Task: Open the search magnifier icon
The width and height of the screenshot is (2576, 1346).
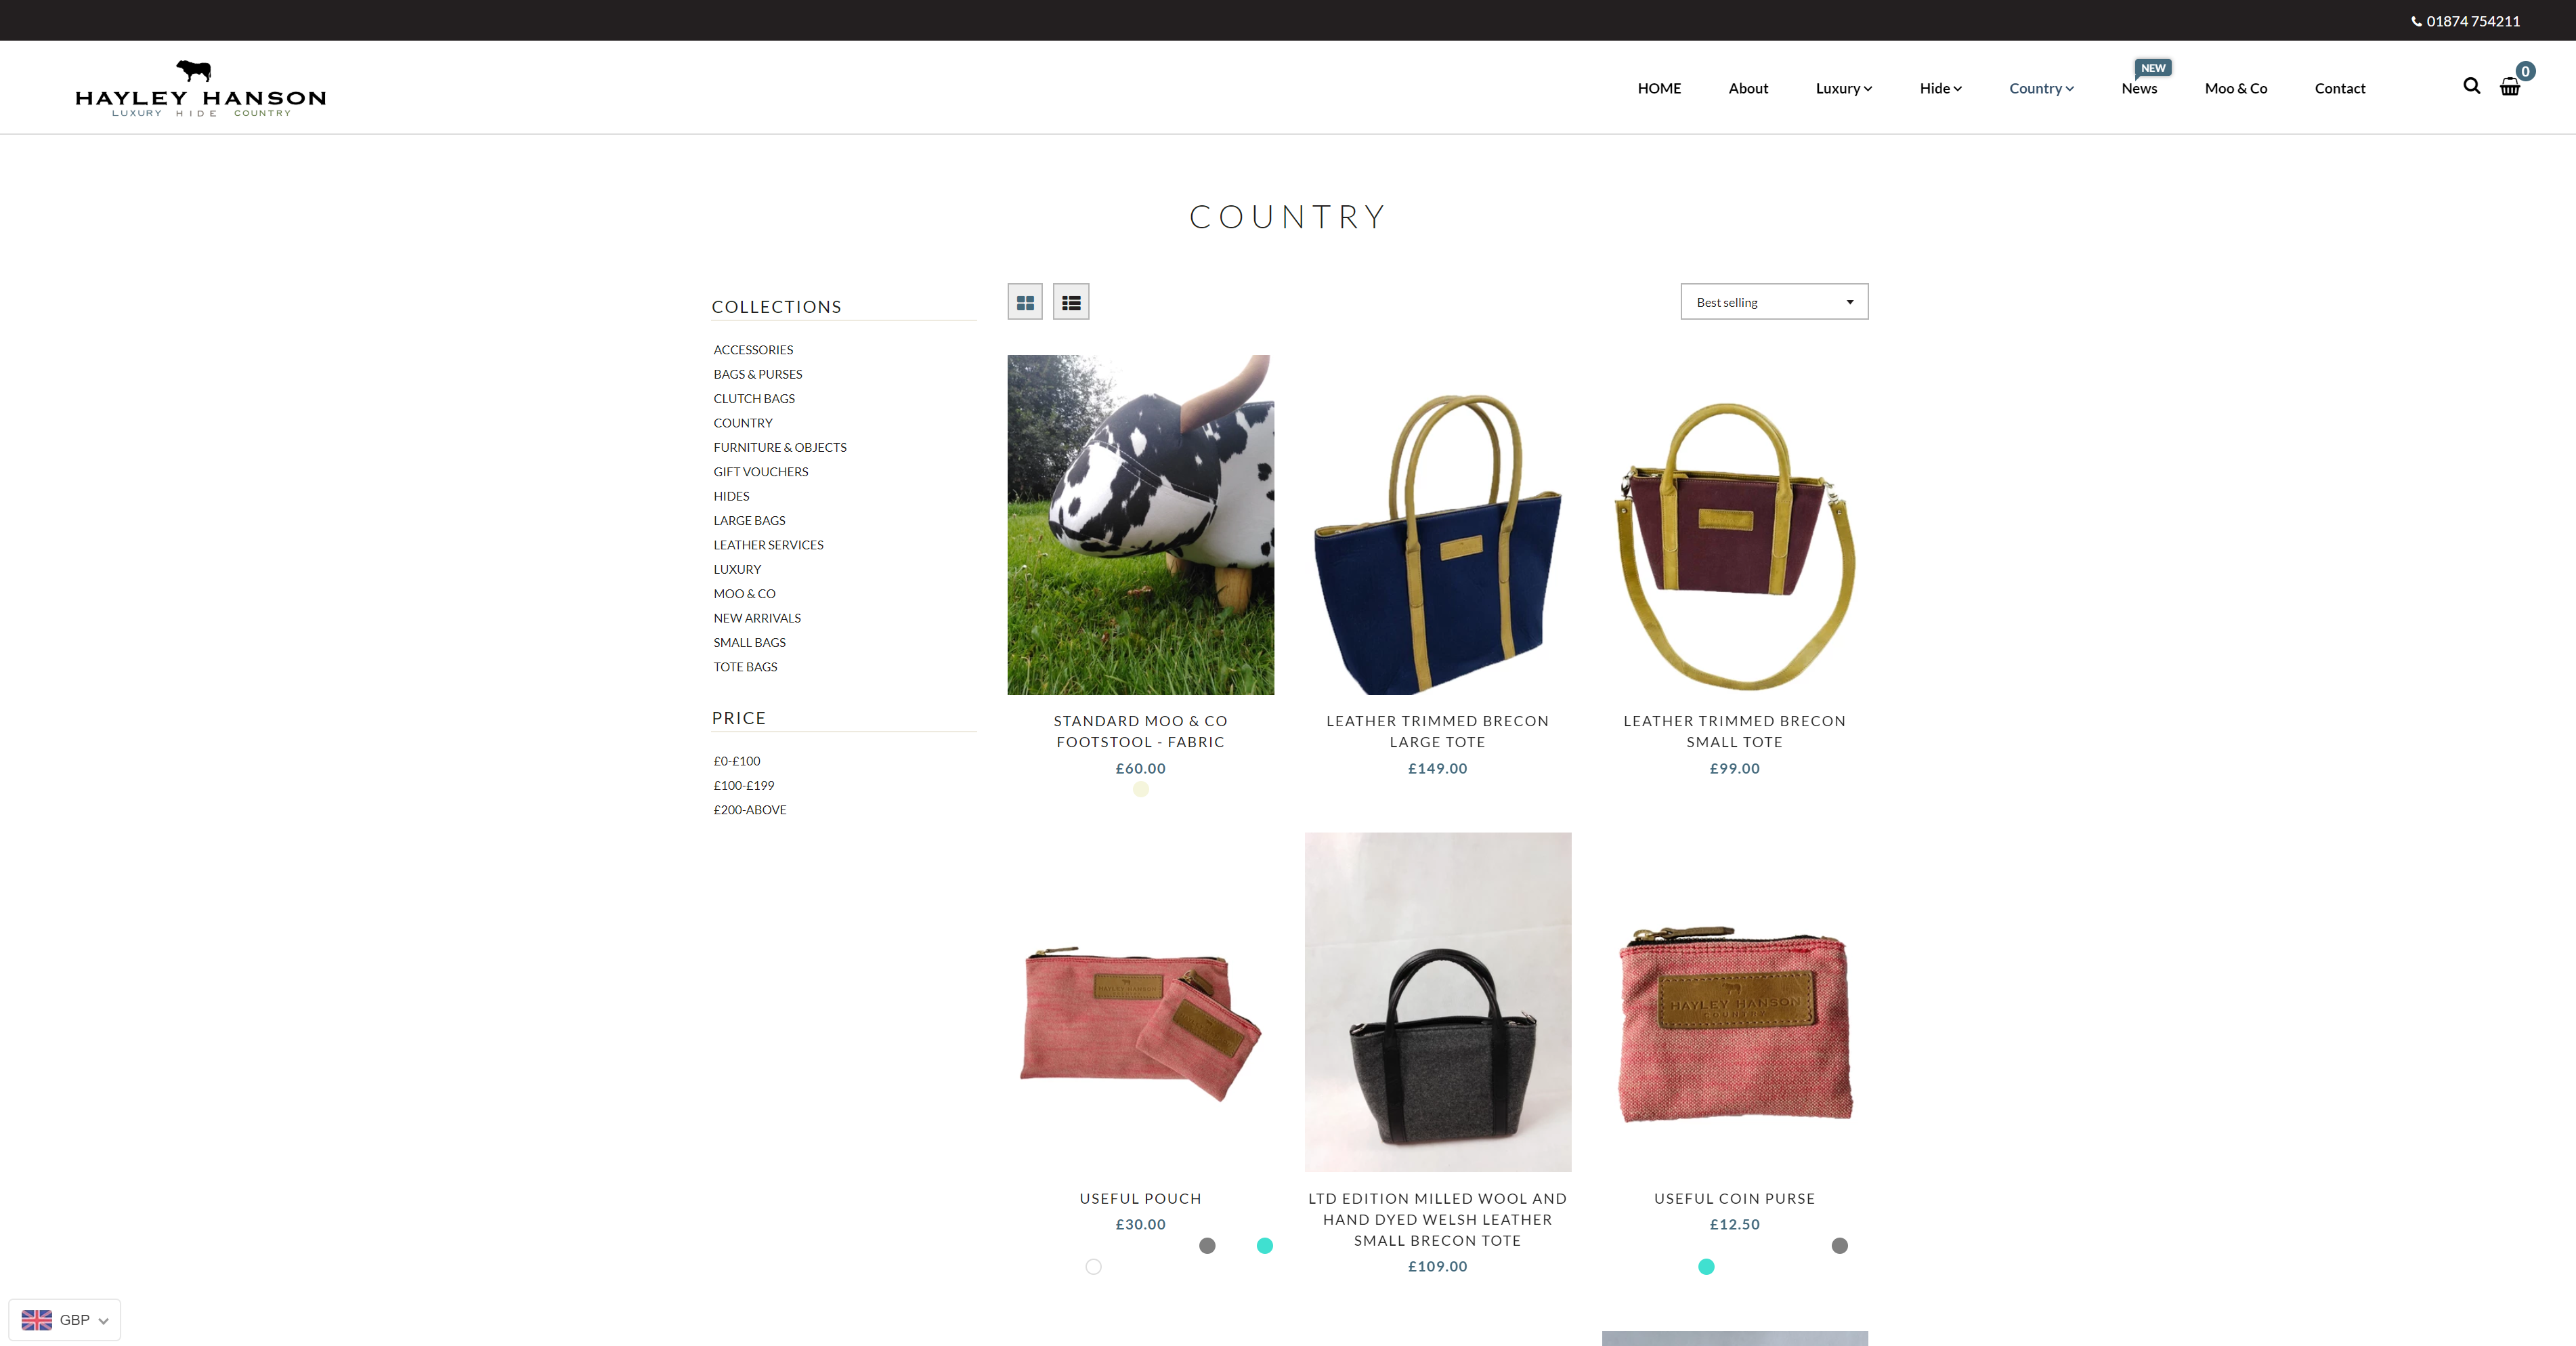Action: [2471, 86]
